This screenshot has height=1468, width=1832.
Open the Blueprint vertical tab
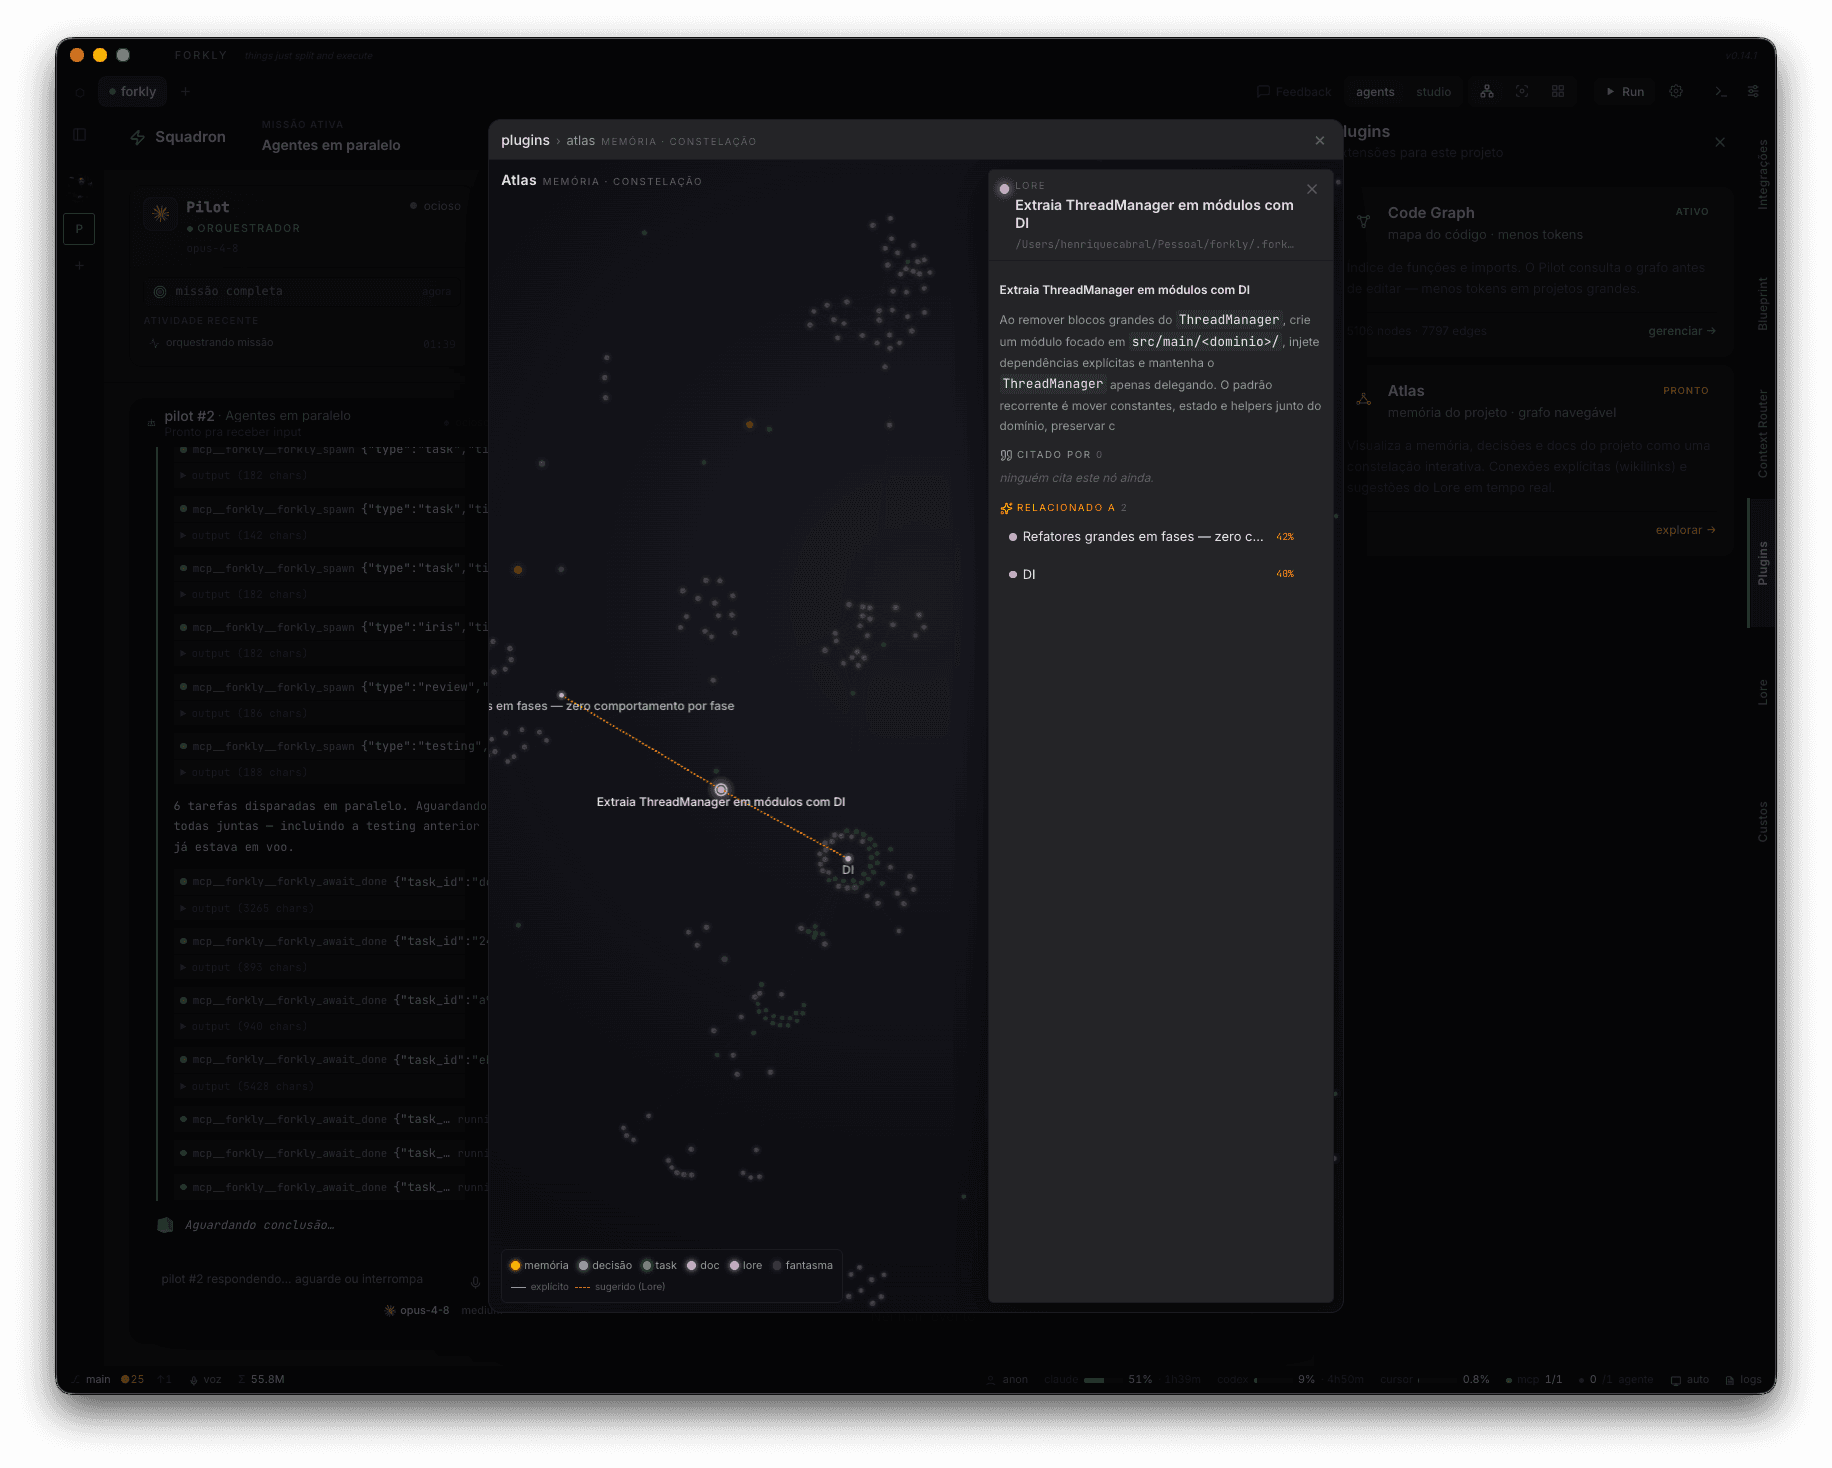pyautogui.click(x=1762, y=304)
